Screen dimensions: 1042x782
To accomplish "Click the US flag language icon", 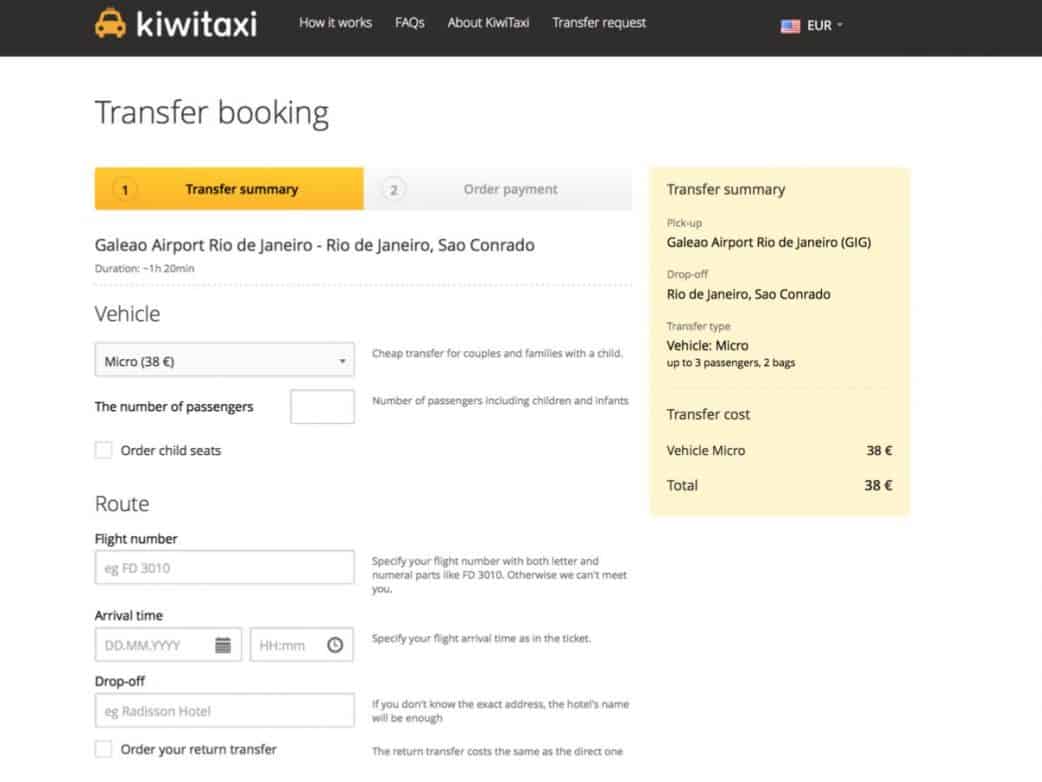I will coord(790,26).
